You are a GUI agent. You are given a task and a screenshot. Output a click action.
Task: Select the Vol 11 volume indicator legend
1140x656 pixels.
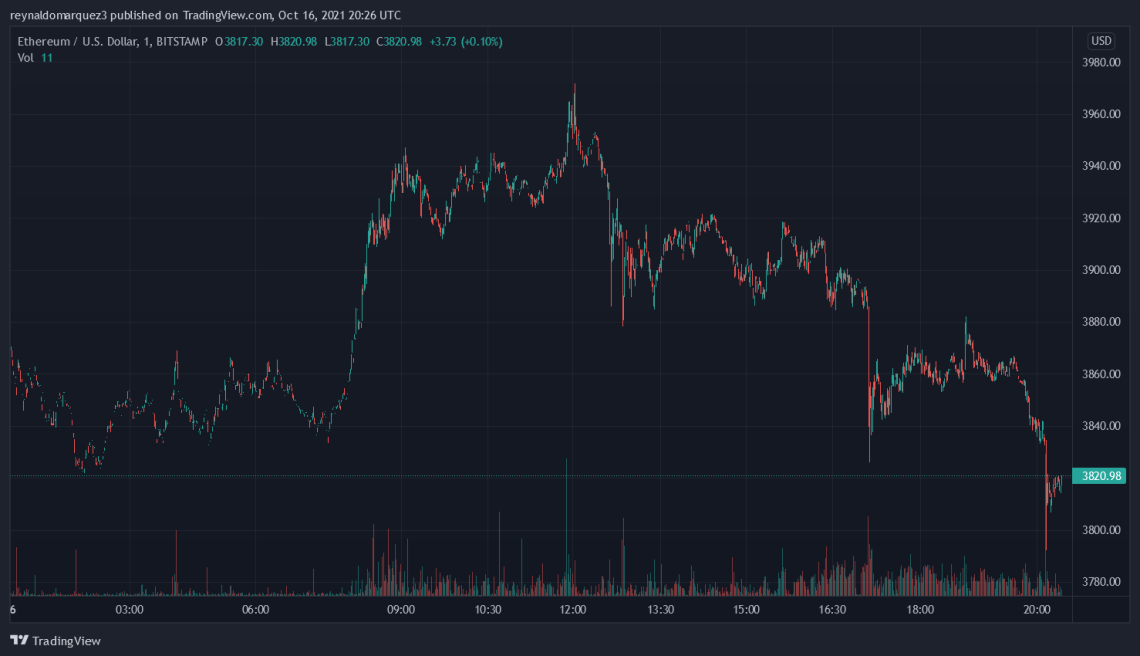click(x=35, y=57)
